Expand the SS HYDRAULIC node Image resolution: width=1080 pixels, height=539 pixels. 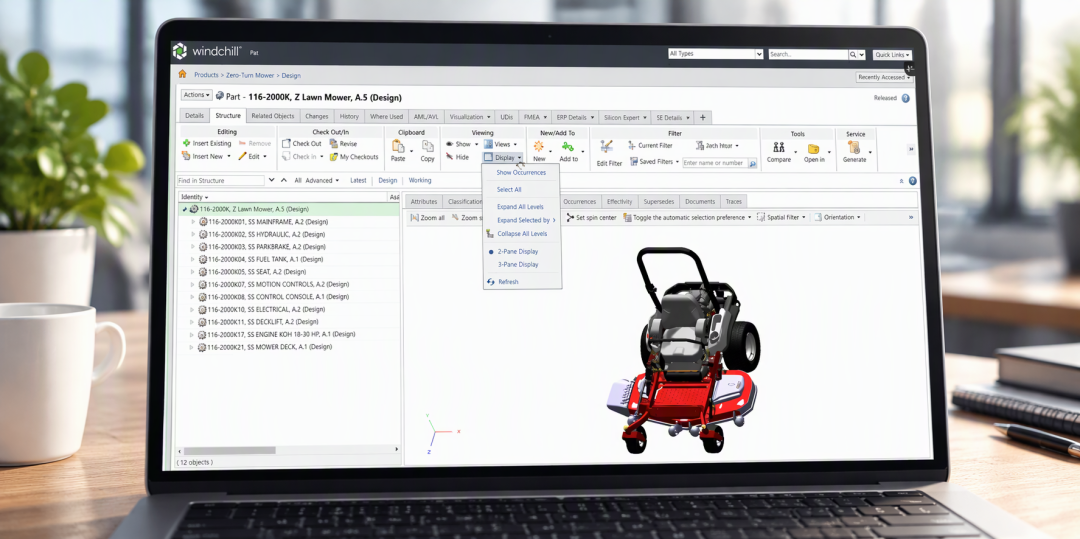(193, 234)
